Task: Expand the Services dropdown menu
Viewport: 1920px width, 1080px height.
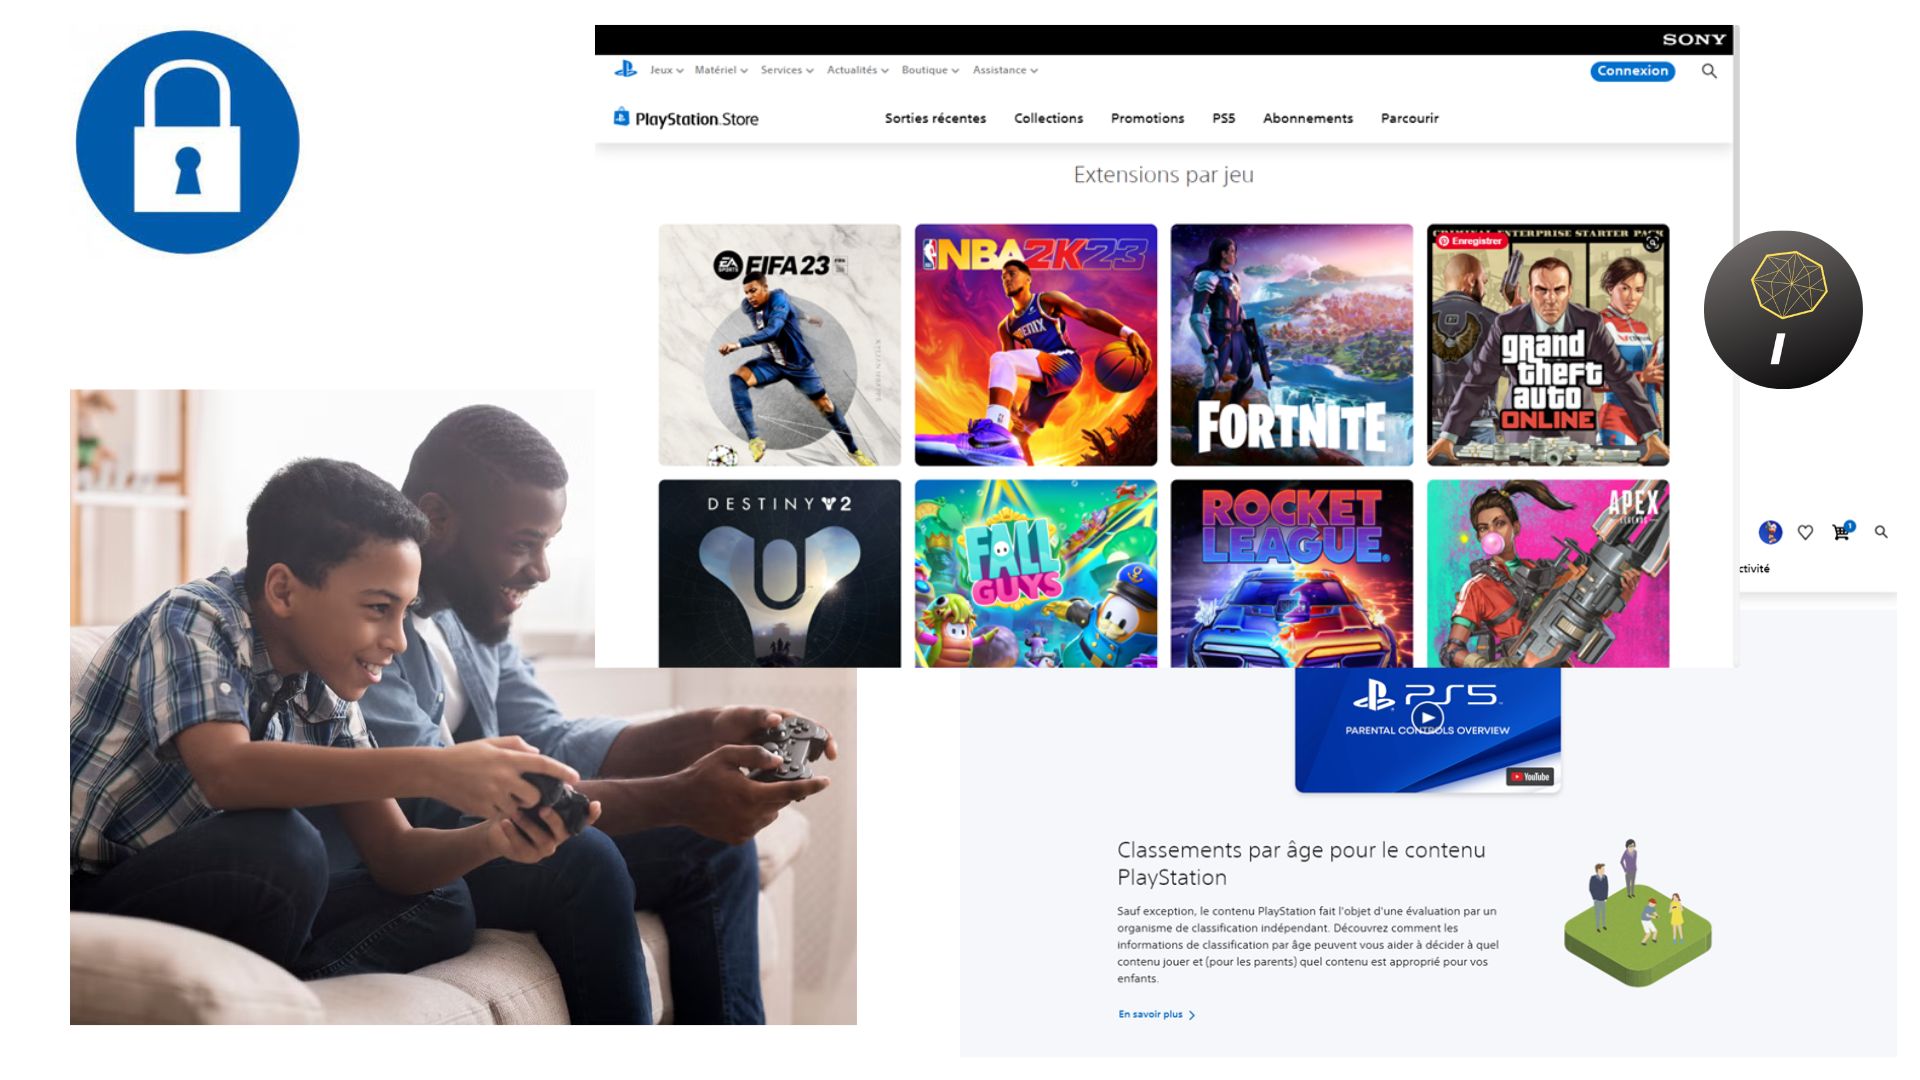Action: [x=787, y=70]
